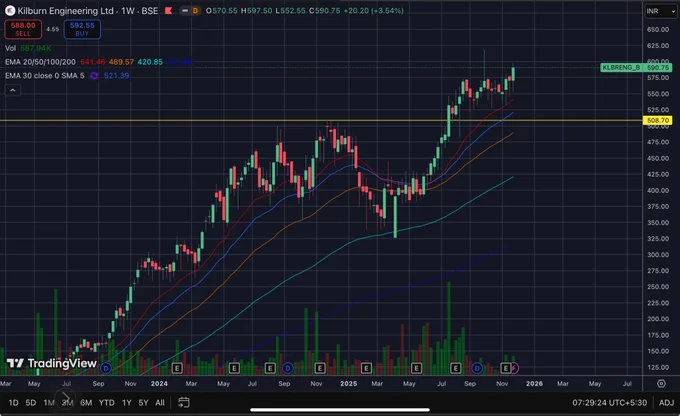The image size is (680, 416).
Task: Open symbol search via Kilburn Engineering Ltd title
Action: point(65,11)
